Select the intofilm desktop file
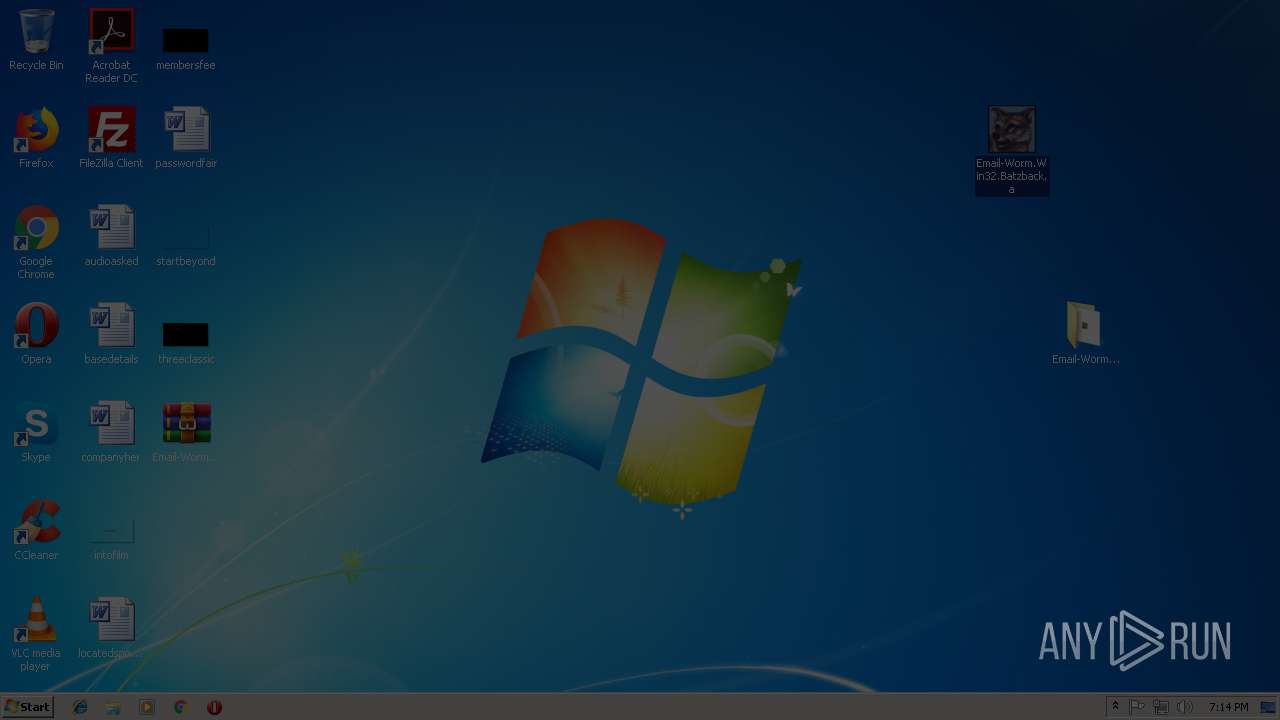 (x=111, y=540)
